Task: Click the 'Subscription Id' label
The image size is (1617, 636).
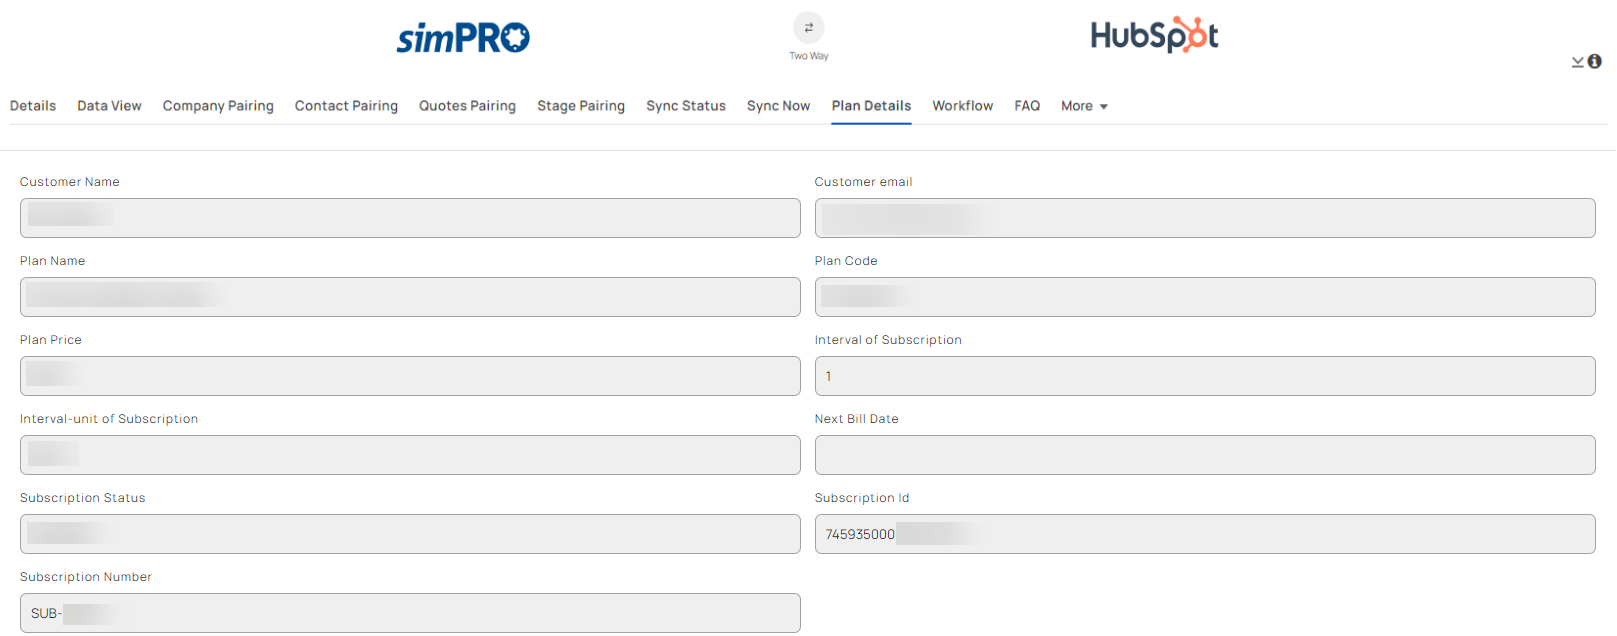Action: point(862,498)
